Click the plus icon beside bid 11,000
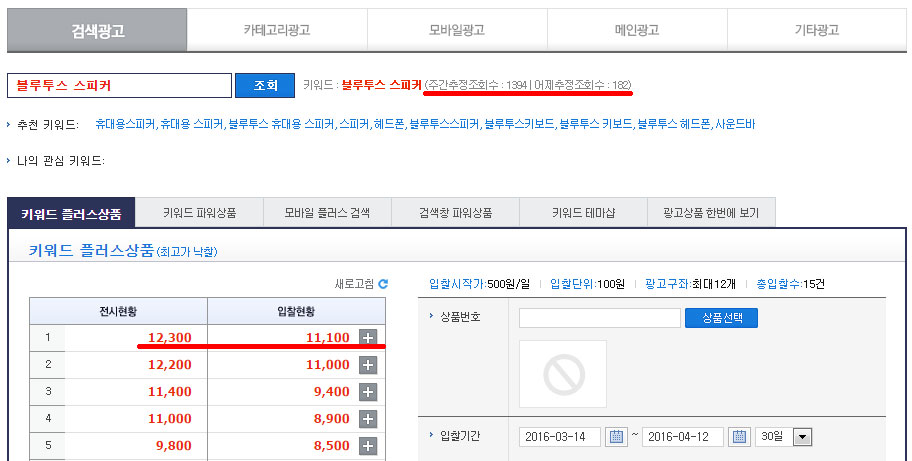The height and width of the screenshot is (461, 912). point(368,364)
